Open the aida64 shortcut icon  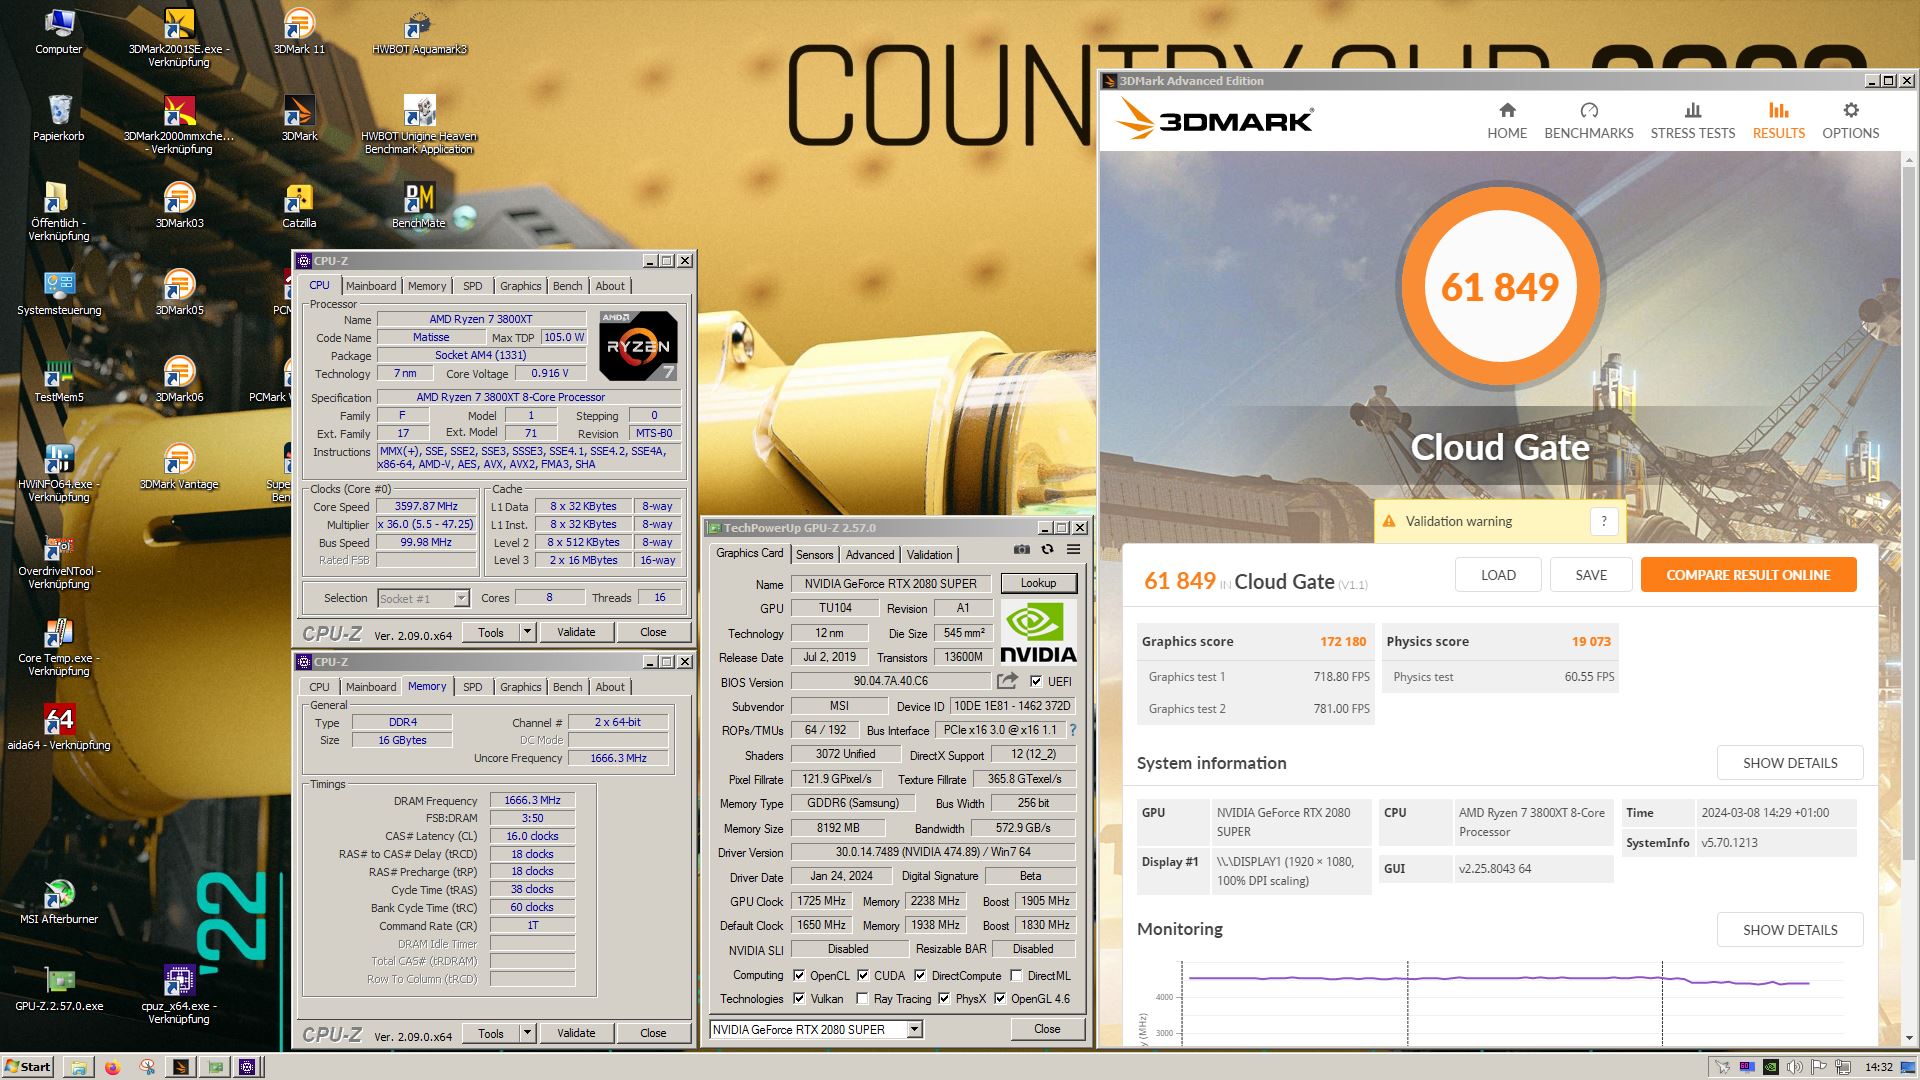click(59, 727)
